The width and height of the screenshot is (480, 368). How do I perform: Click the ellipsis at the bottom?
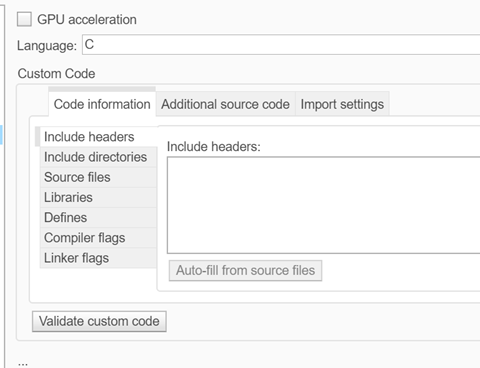pyautogui.click(x=23, y=364)
